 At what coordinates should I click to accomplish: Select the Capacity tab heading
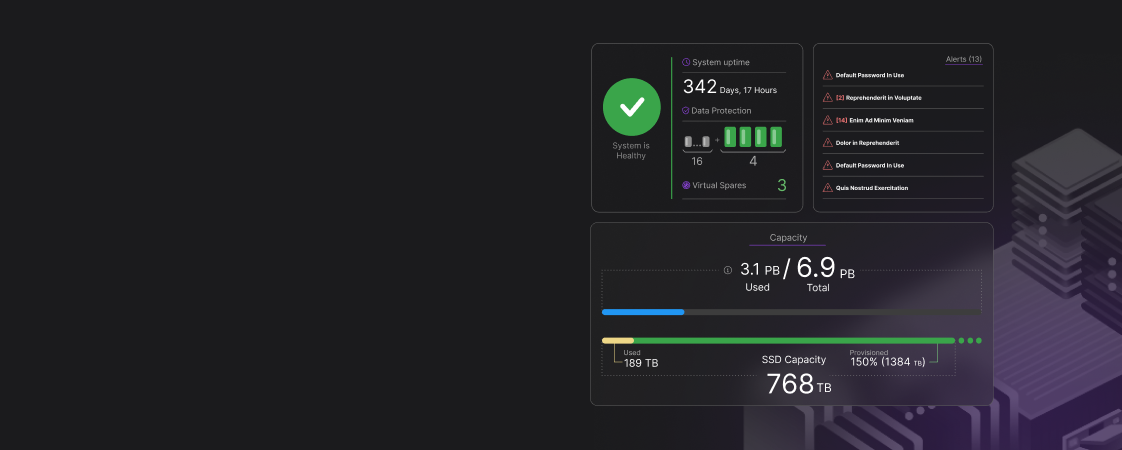[788, 238]
